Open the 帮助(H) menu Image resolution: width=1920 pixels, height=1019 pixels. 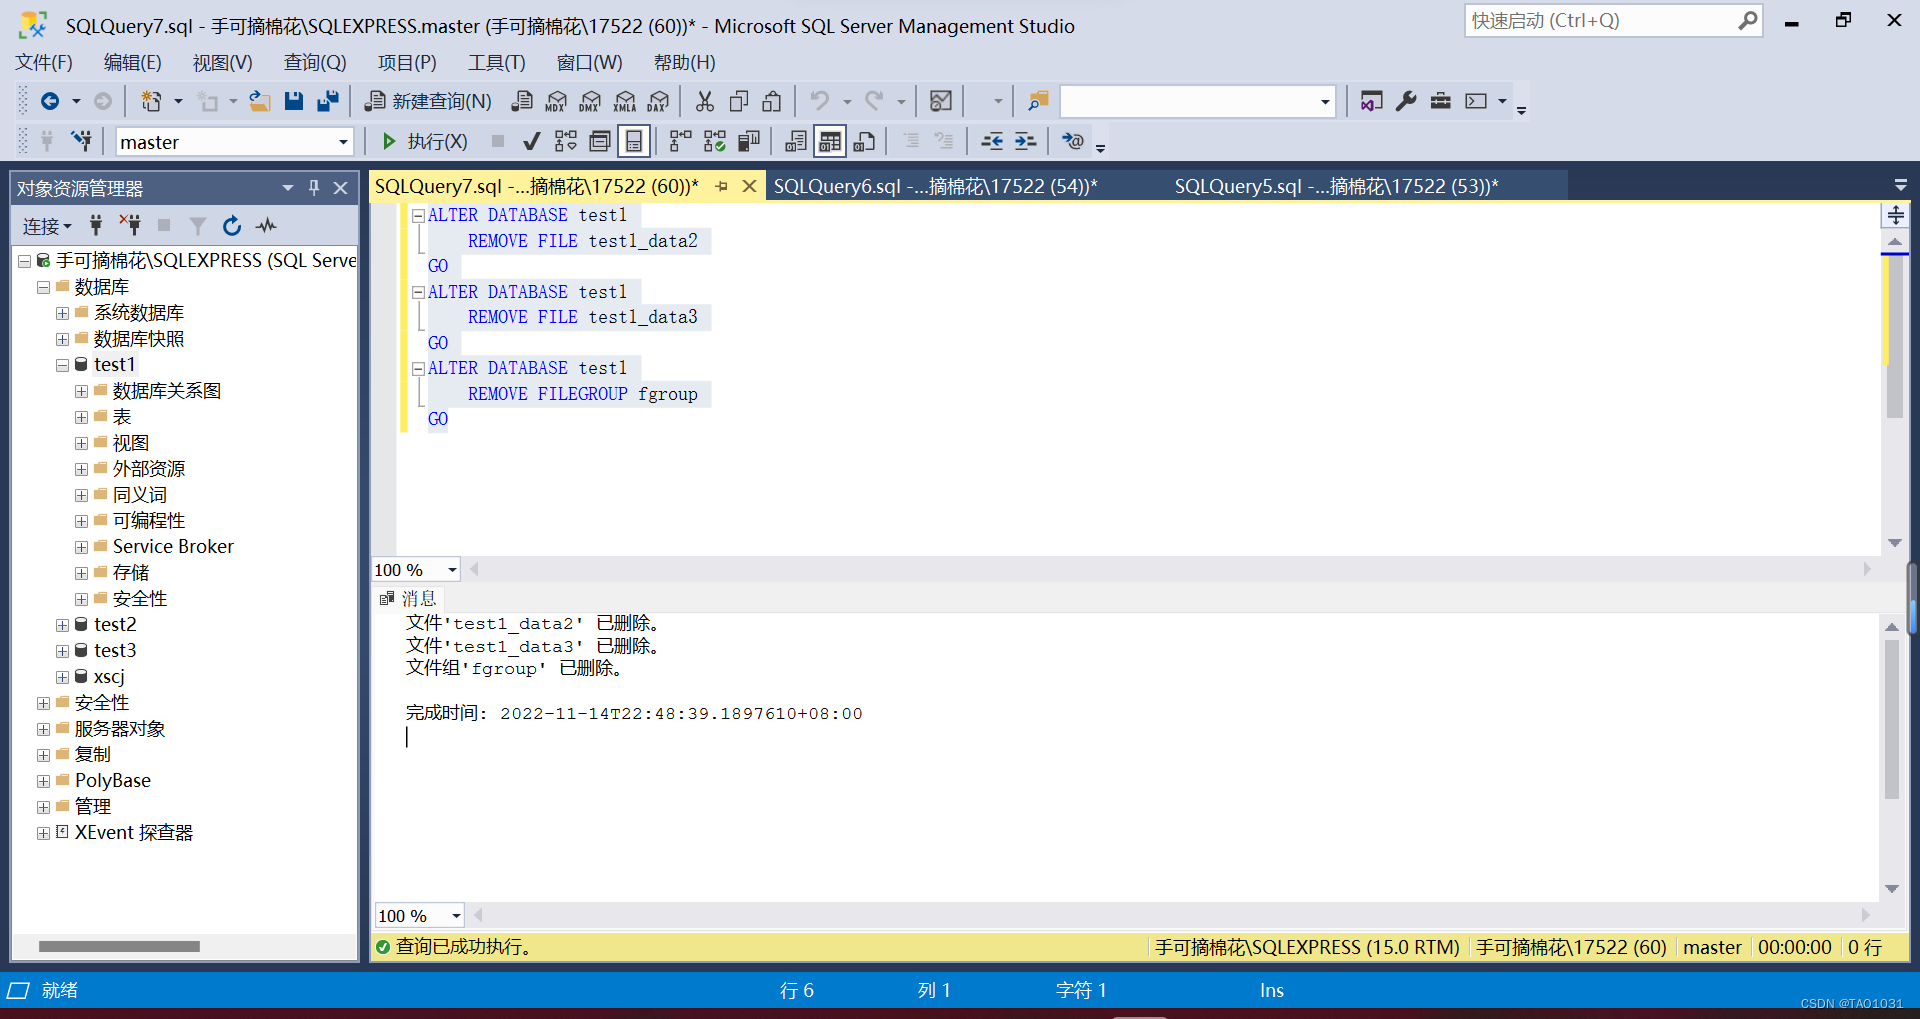pos(684,62)
